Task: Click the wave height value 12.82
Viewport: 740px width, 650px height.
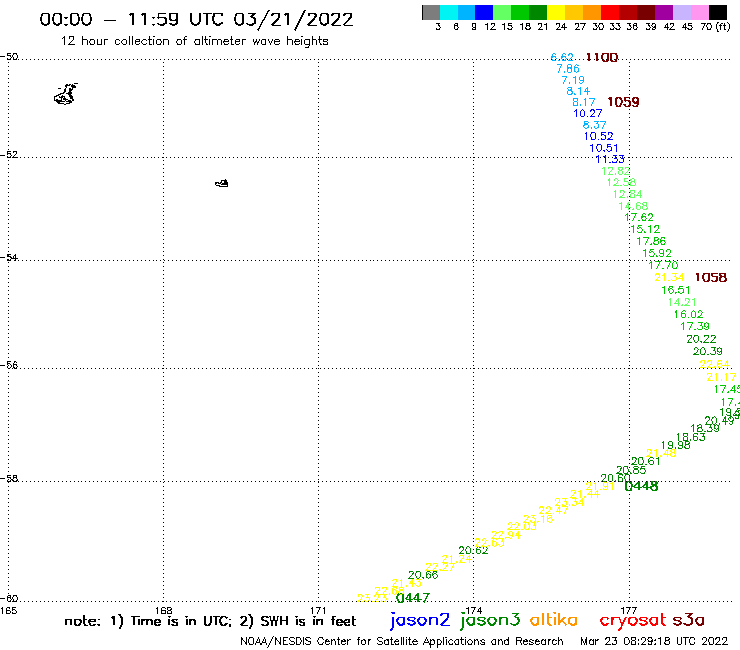Action: [615, 171]
